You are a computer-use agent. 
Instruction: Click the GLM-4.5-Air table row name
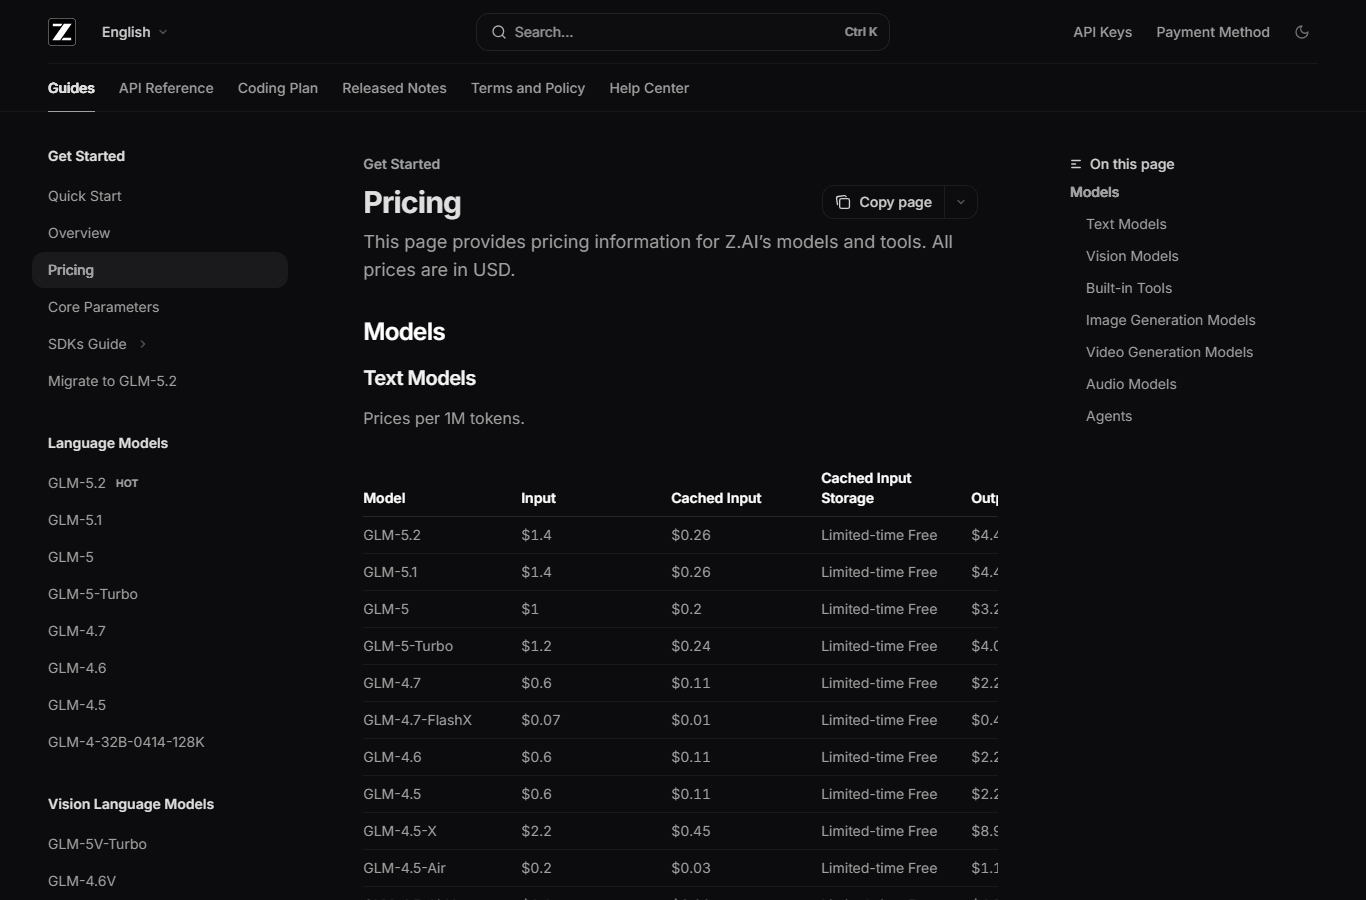(404, 868)
